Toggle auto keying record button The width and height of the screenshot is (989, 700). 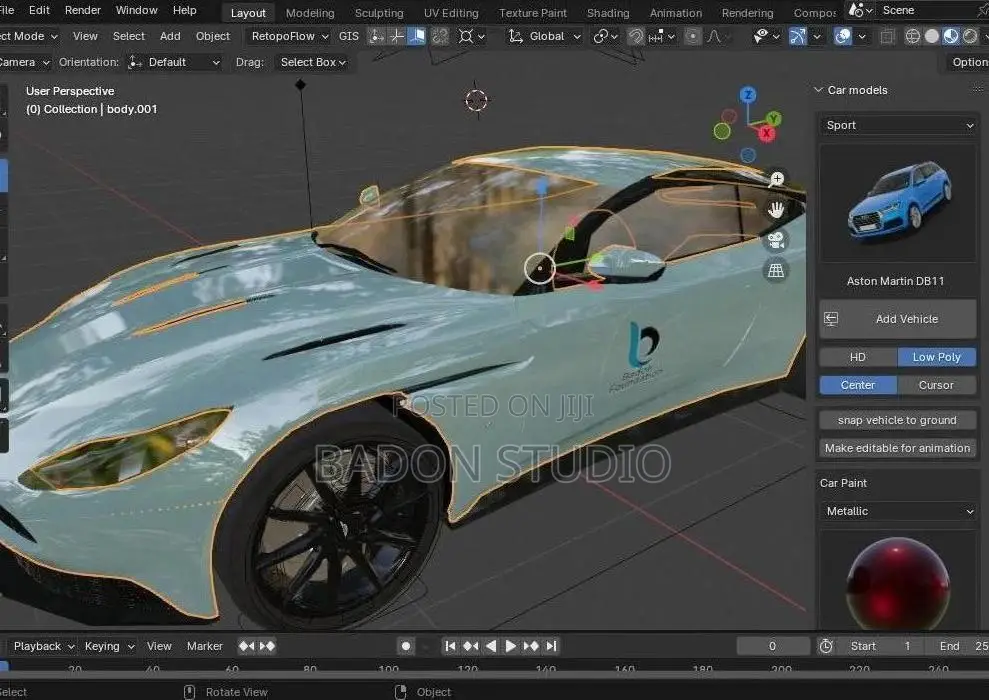(406, 646)
